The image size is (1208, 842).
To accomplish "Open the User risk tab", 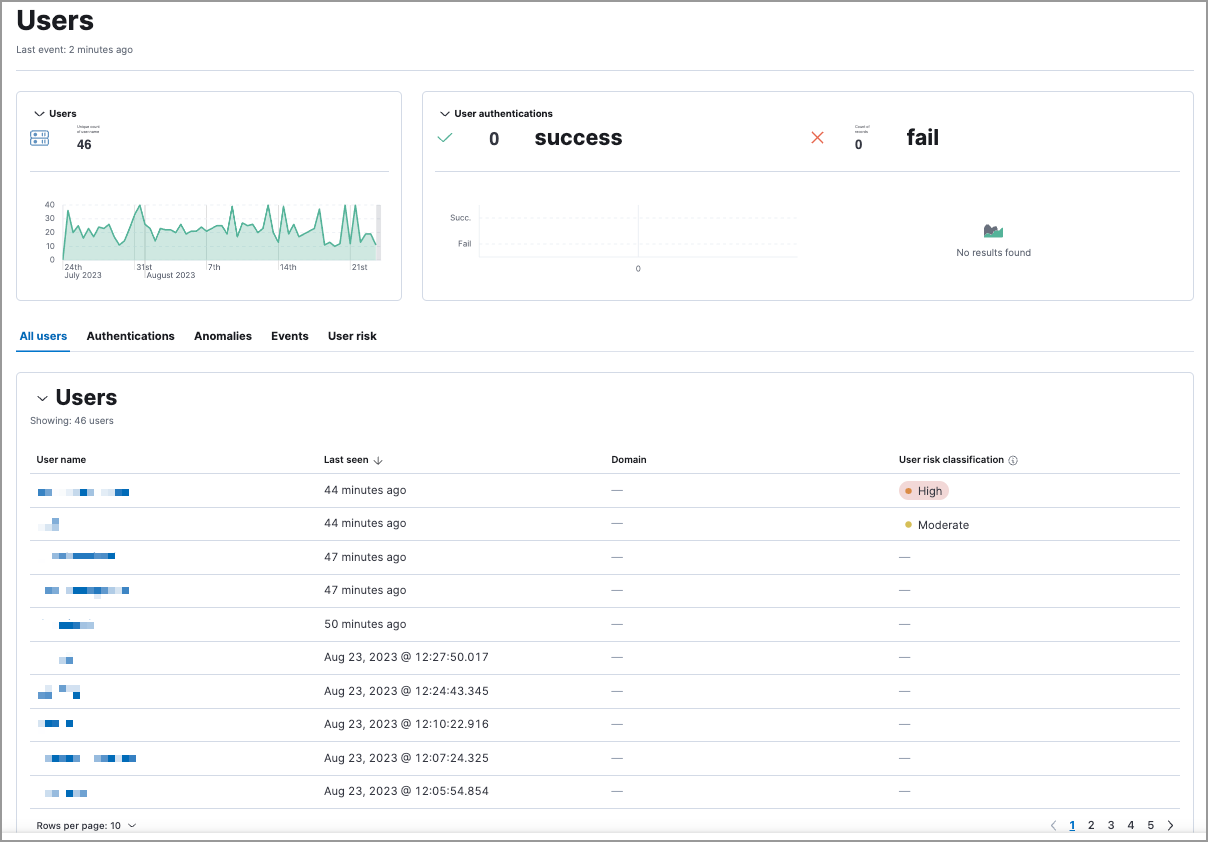I will tap(352, 336).
